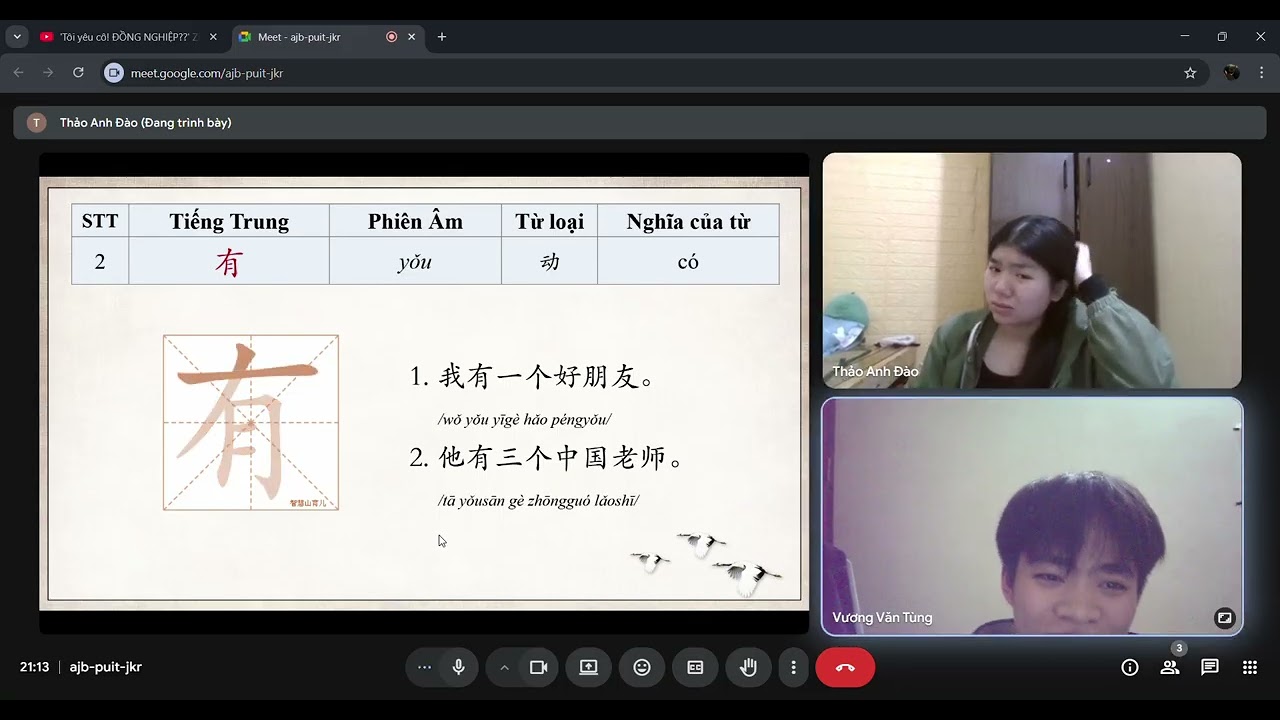Bookmark this page with the star icon
This screenshot has height=720, width=1280.
coord(1190,73)
